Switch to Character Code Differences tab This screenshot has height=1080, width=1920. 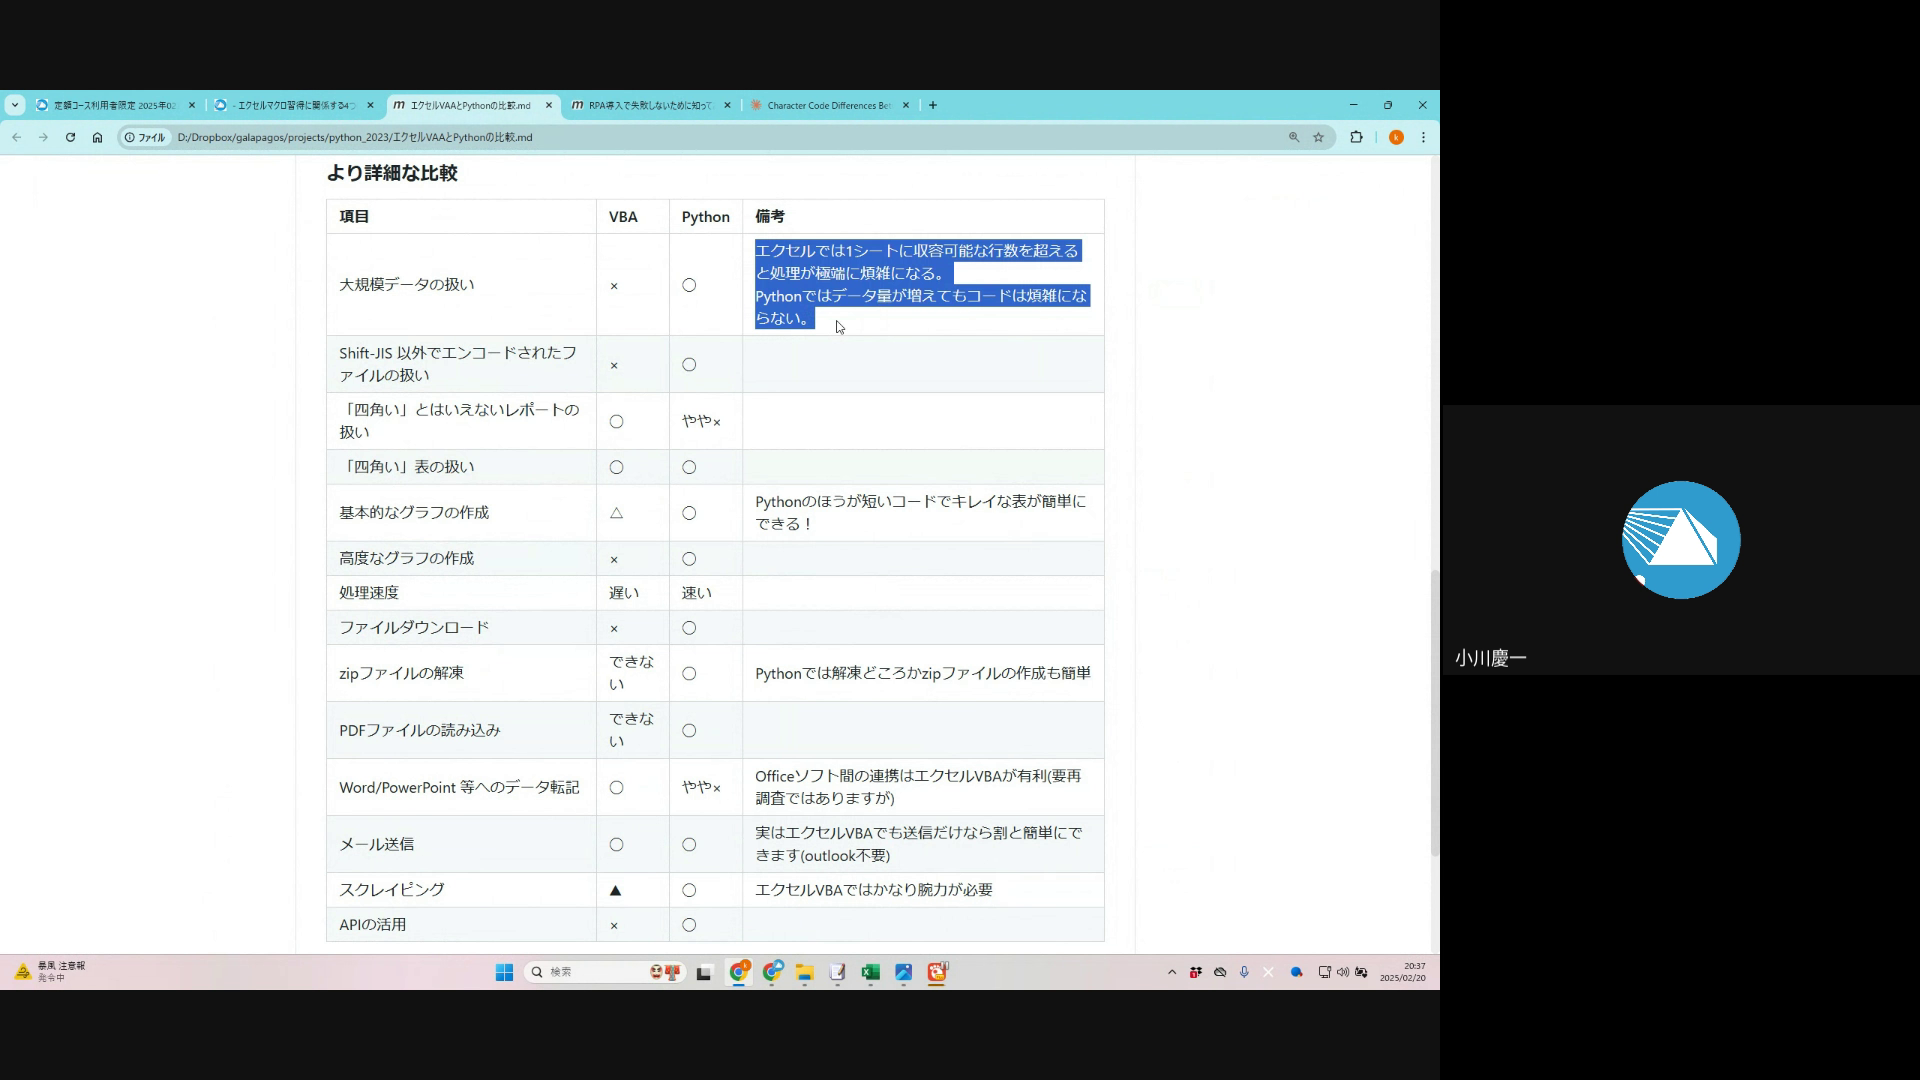(828, 105)
